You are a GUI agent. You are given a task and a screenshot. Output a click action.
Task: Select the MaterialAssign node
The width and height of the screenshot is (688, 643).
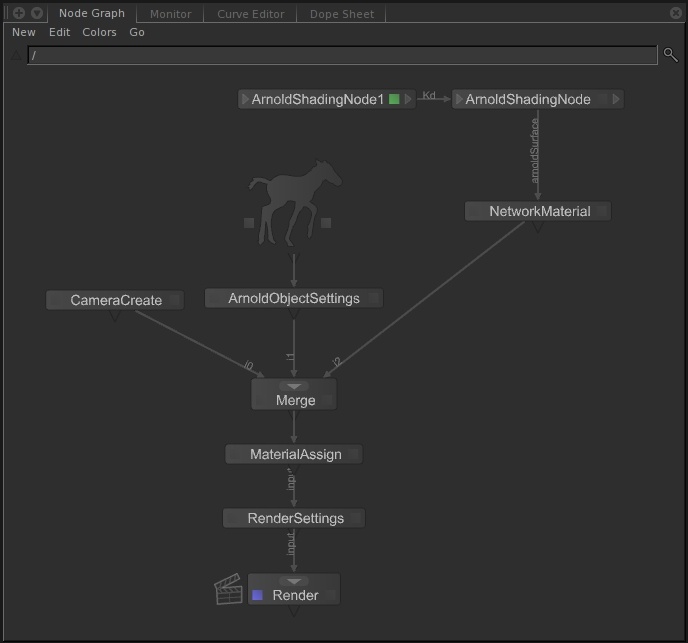(294, 454)
